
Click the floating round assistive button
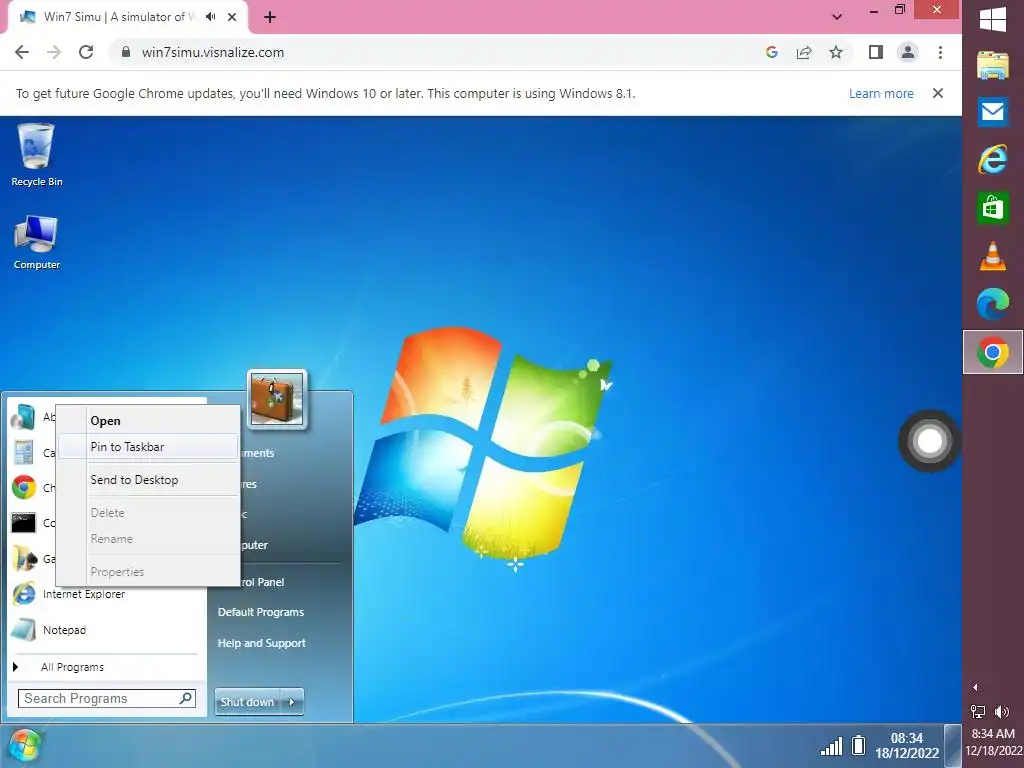929,441
